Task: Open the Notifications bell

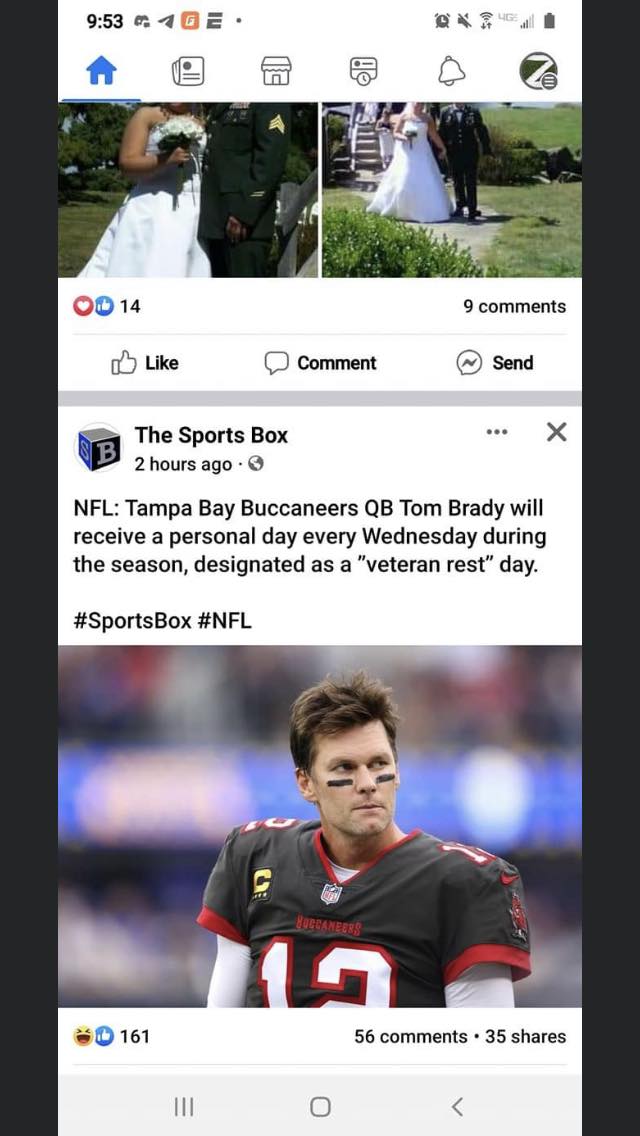Action: [452, 72]
